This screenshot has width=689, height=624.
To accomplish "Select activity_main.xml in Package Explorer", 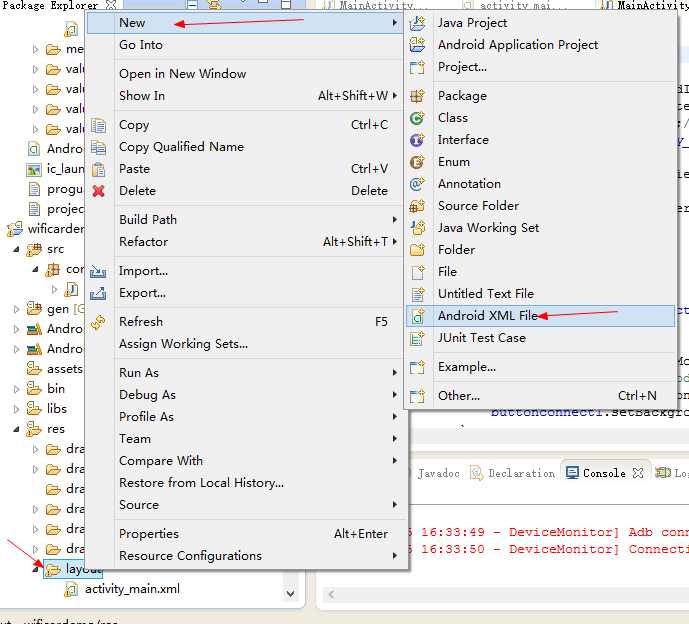I will (x=132, y=589).
